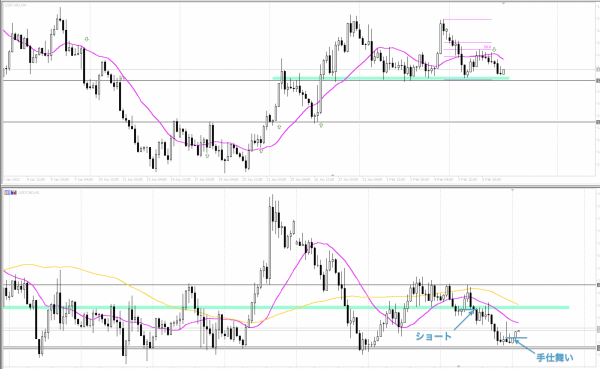Click the current price label on the upper price axis
600x369 pixels.
coord(598,69)
